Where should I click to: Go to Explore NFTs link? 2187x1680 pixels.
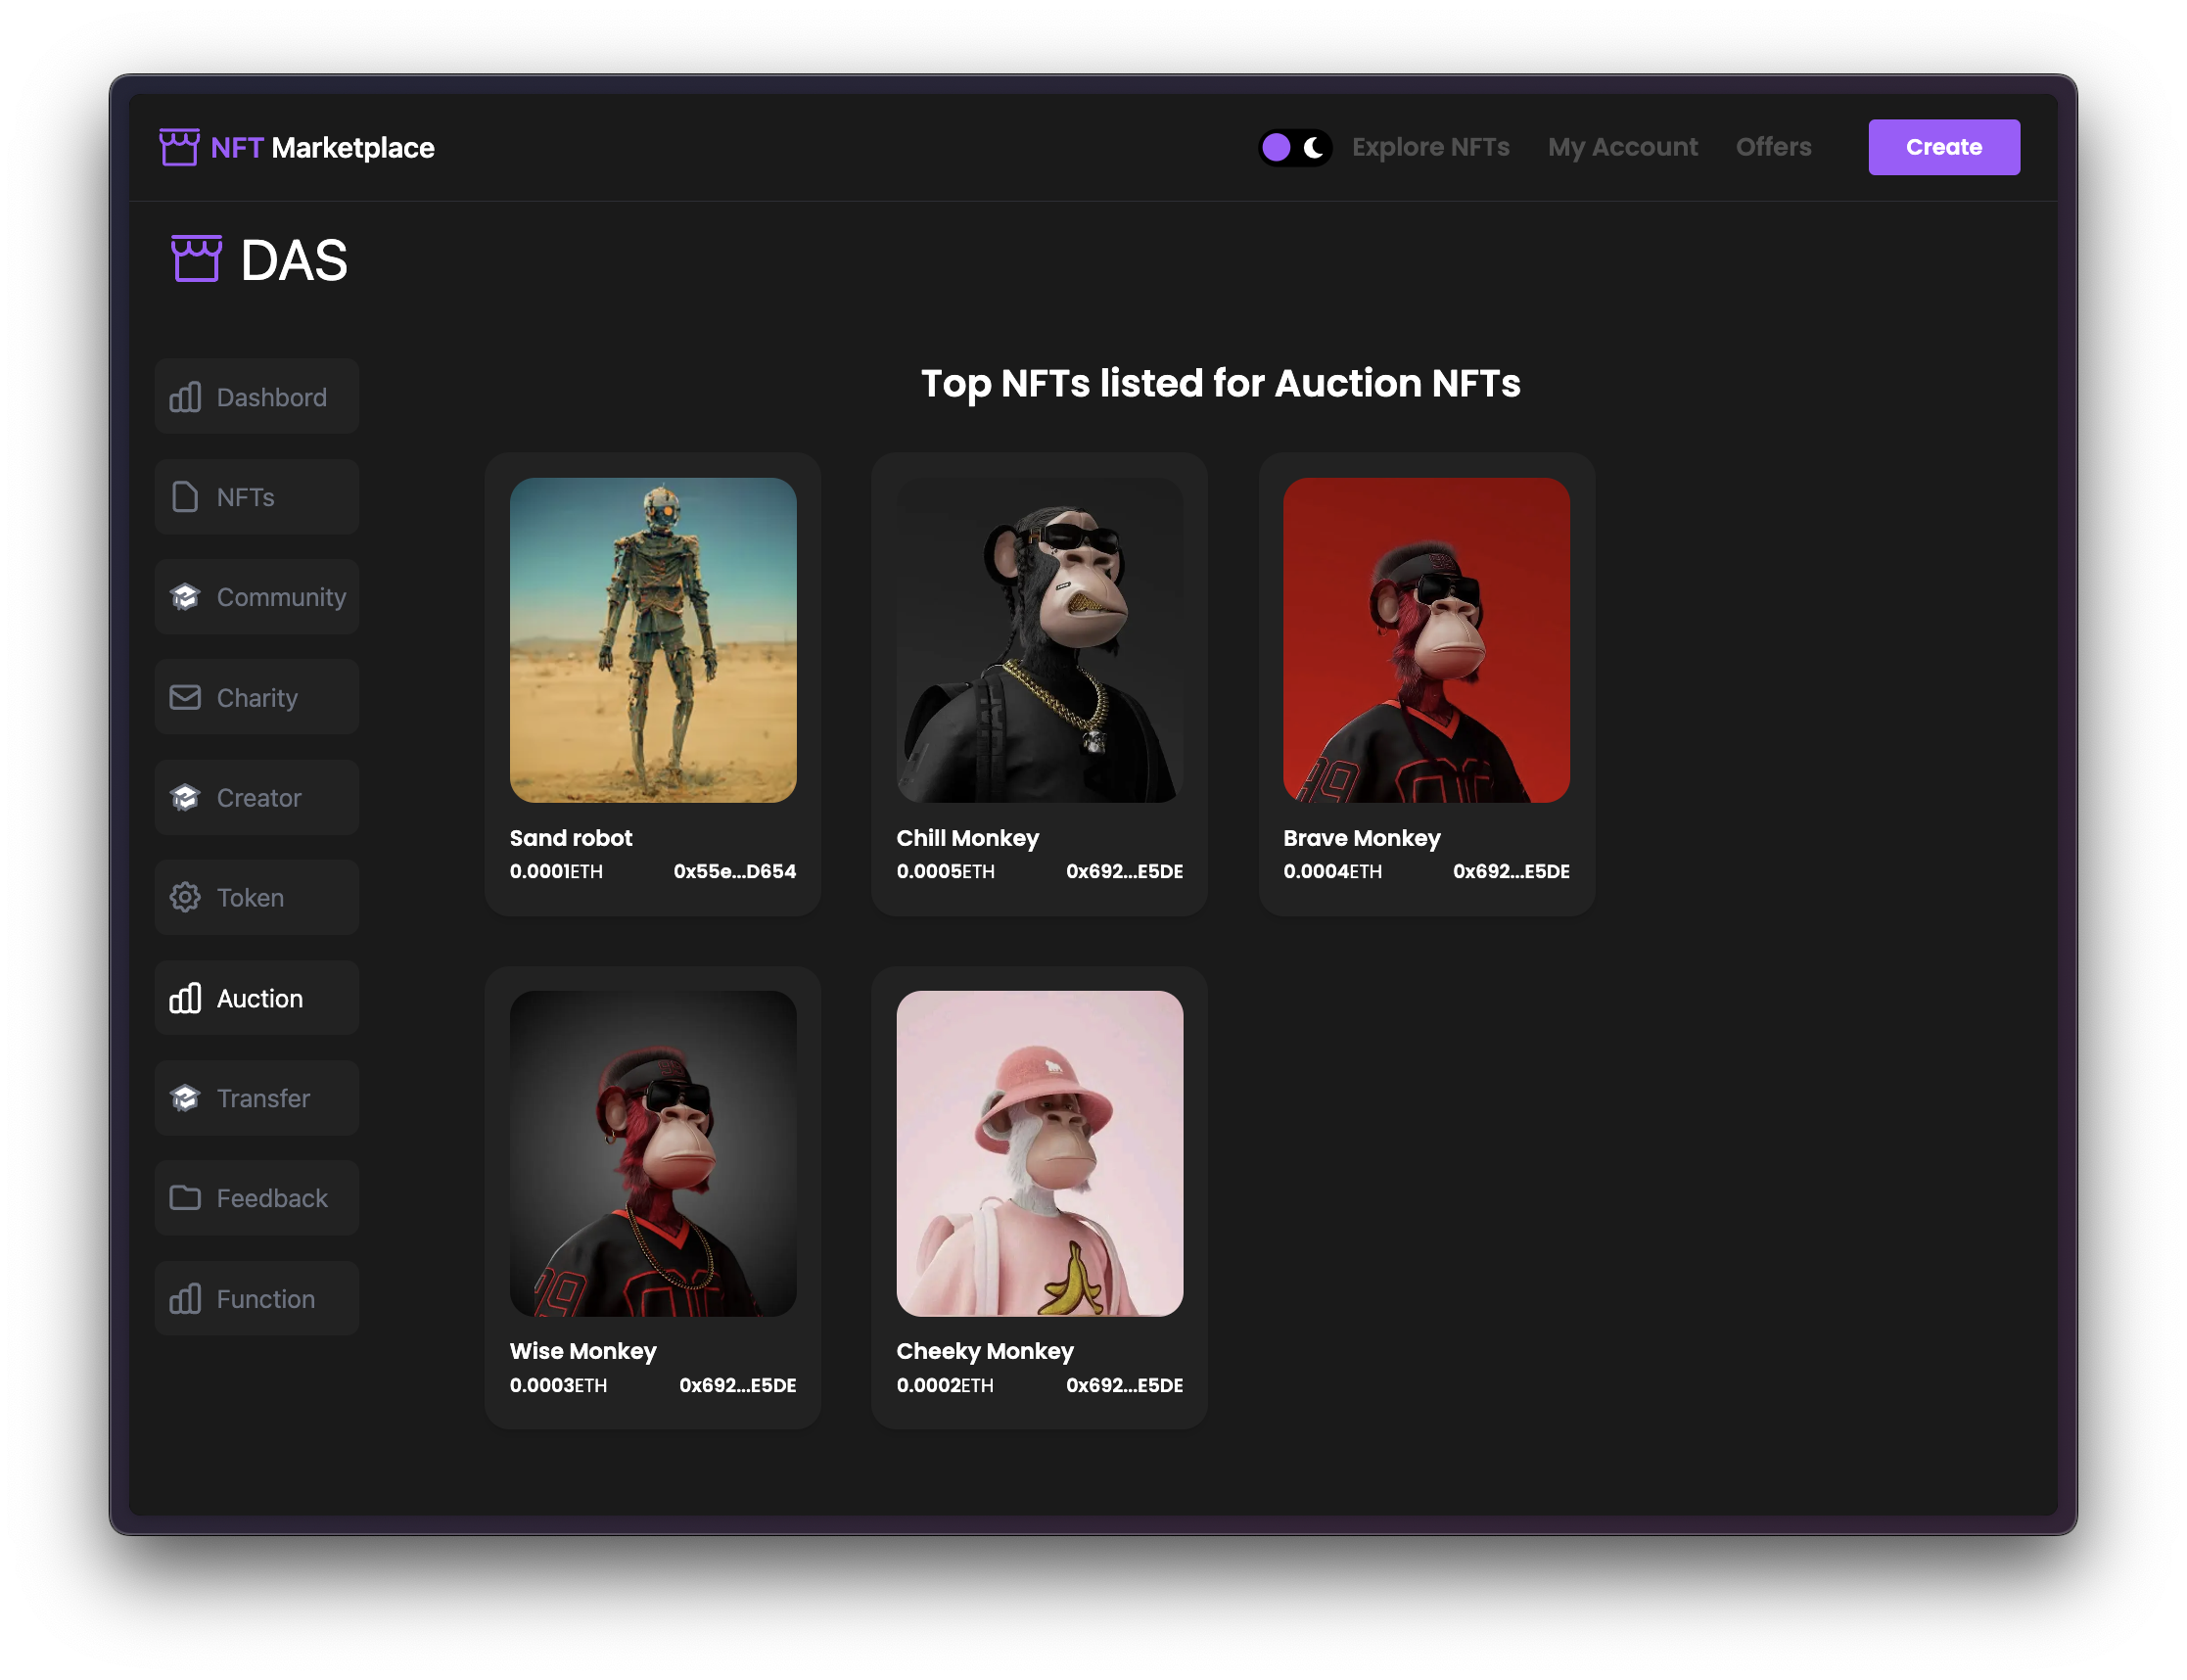pyautogui.click(x=1430, y=147)
